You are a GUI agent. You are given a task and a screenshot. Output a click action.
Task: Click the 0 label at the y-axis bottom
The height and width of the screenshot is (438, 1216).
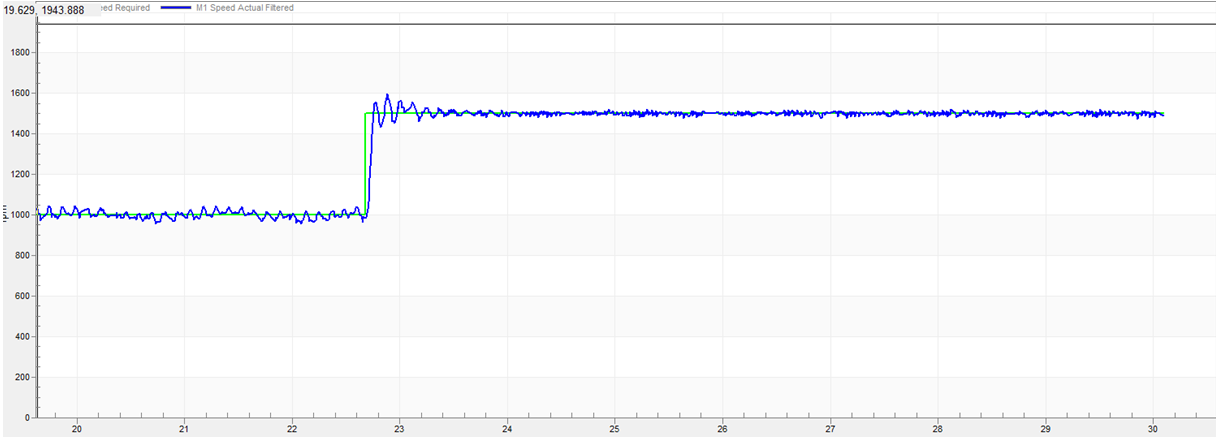pos(28,417)
